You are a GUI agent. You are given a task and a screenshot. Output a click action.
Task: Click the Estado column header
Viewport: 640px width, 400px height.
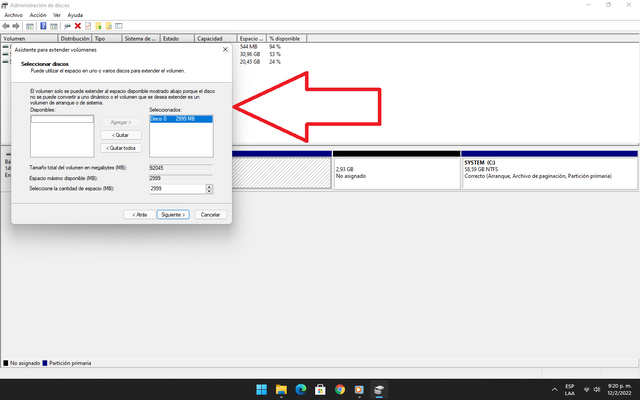pyautogui.click(x=177, y=38)
